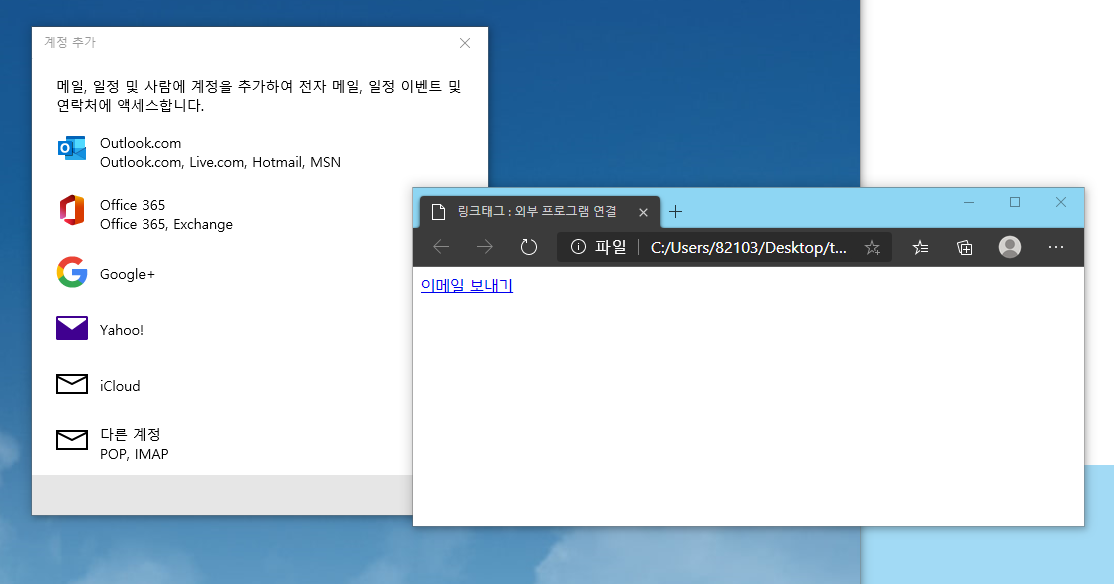Maximize the Edge browser window

[x=1015, y=202]
